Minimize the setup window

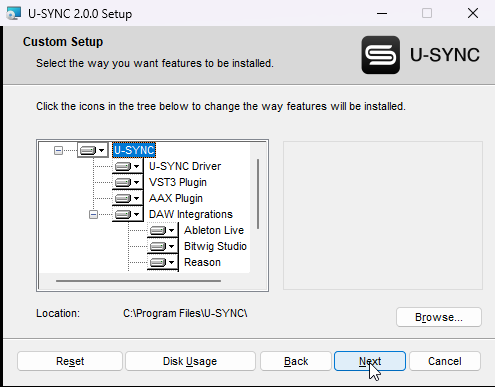pyautogui.click(x=382, y=13)
